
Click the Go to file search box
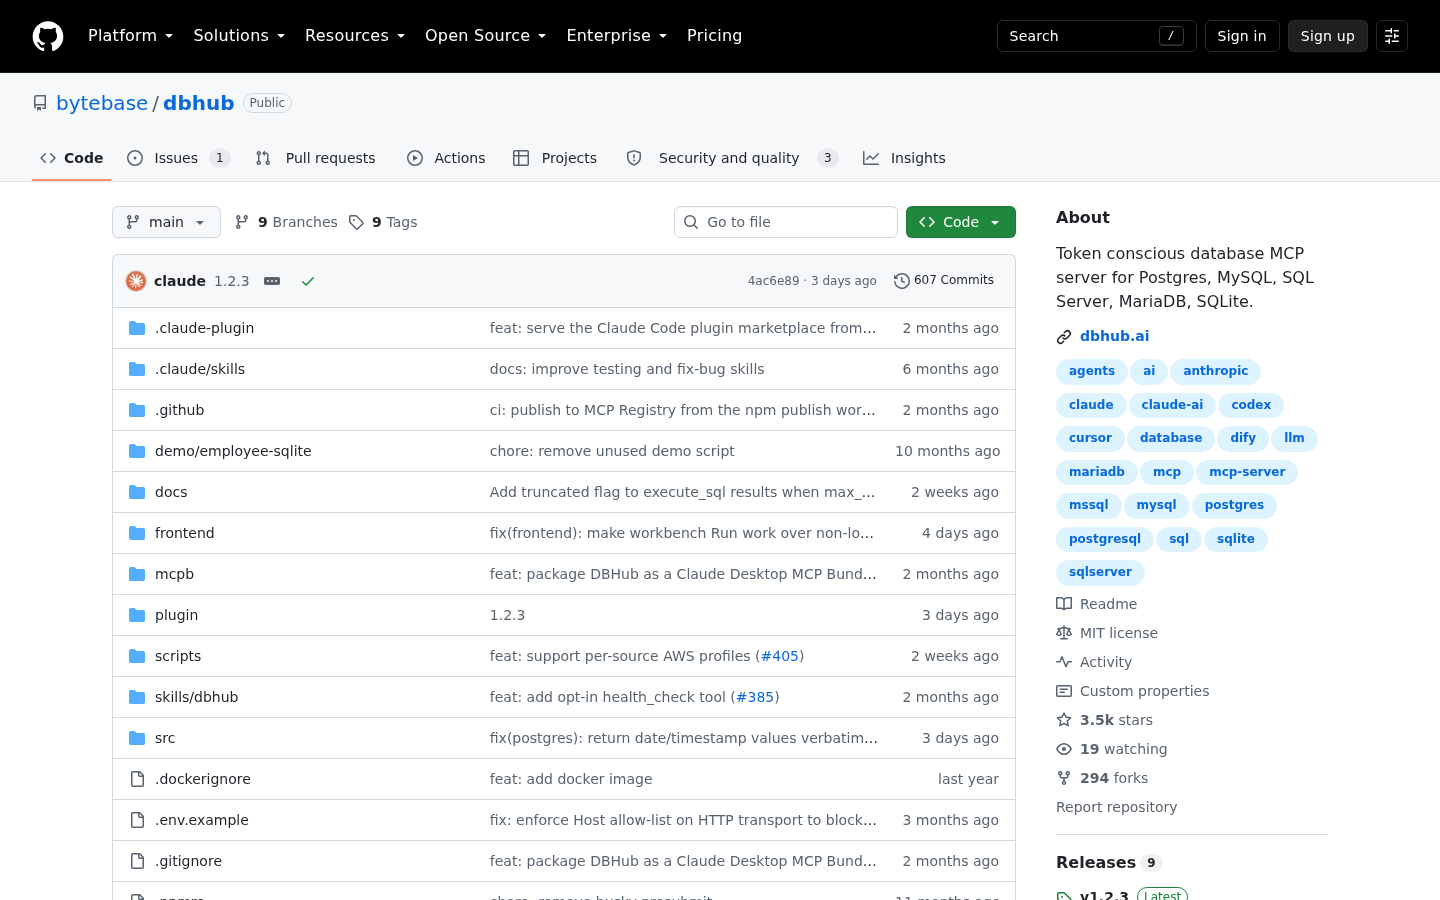pyautogui.click(x=786, y=222)
